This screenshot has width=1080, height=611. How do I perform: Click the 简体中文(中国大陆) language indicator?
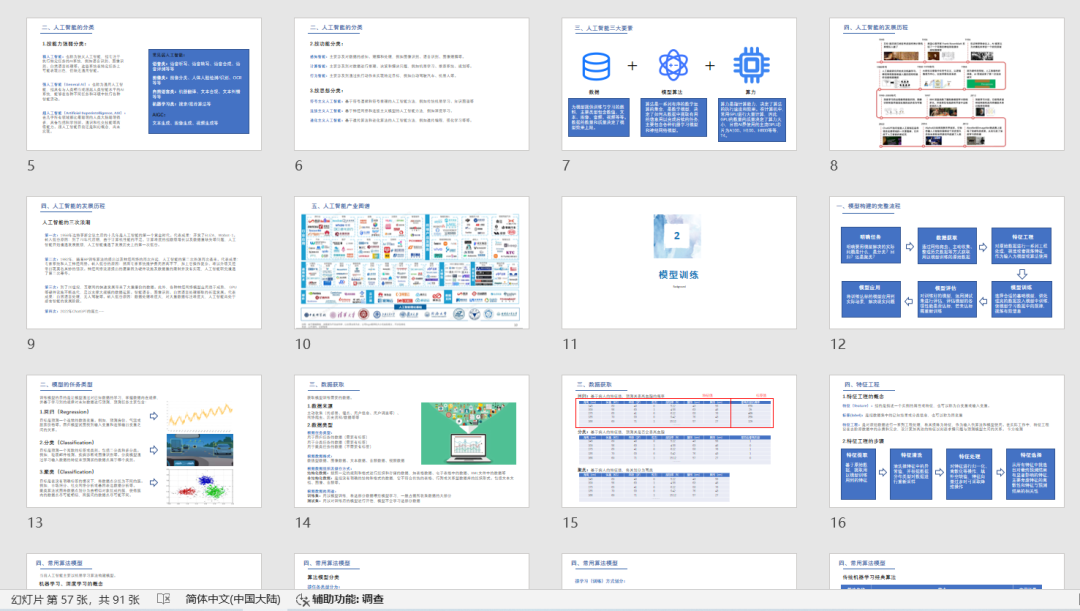coord(233,599)
